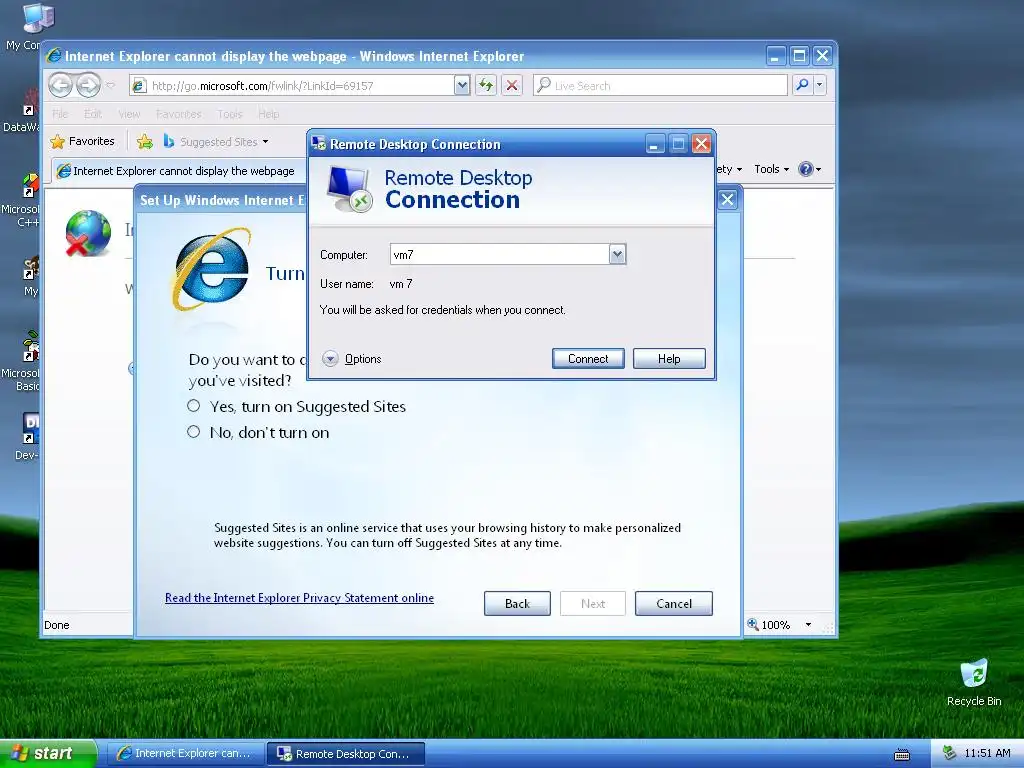Screen dimensions: 1024x768
Task: Open the zoom level dropdown arrow
Action: pyautogui.click(x=808, y=625)
